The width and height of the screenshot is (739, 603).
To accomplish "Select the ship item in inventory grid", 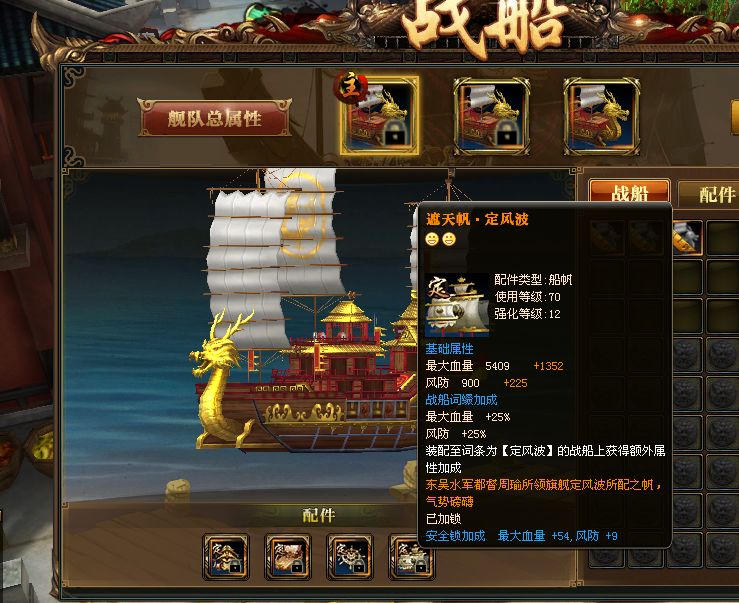I will point(687,238).
